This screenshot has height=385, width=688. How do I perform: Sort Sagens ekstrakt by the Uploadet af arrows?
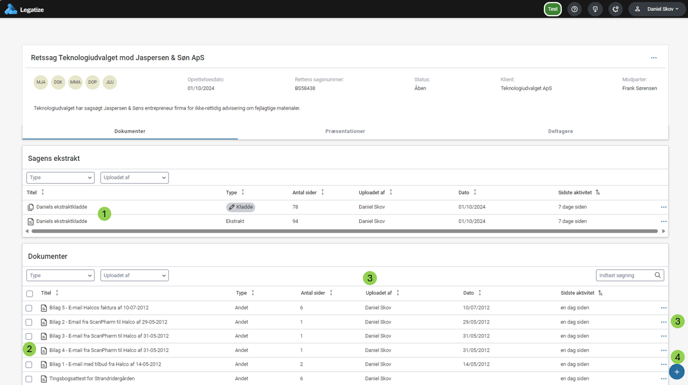[x=391, y=192]
